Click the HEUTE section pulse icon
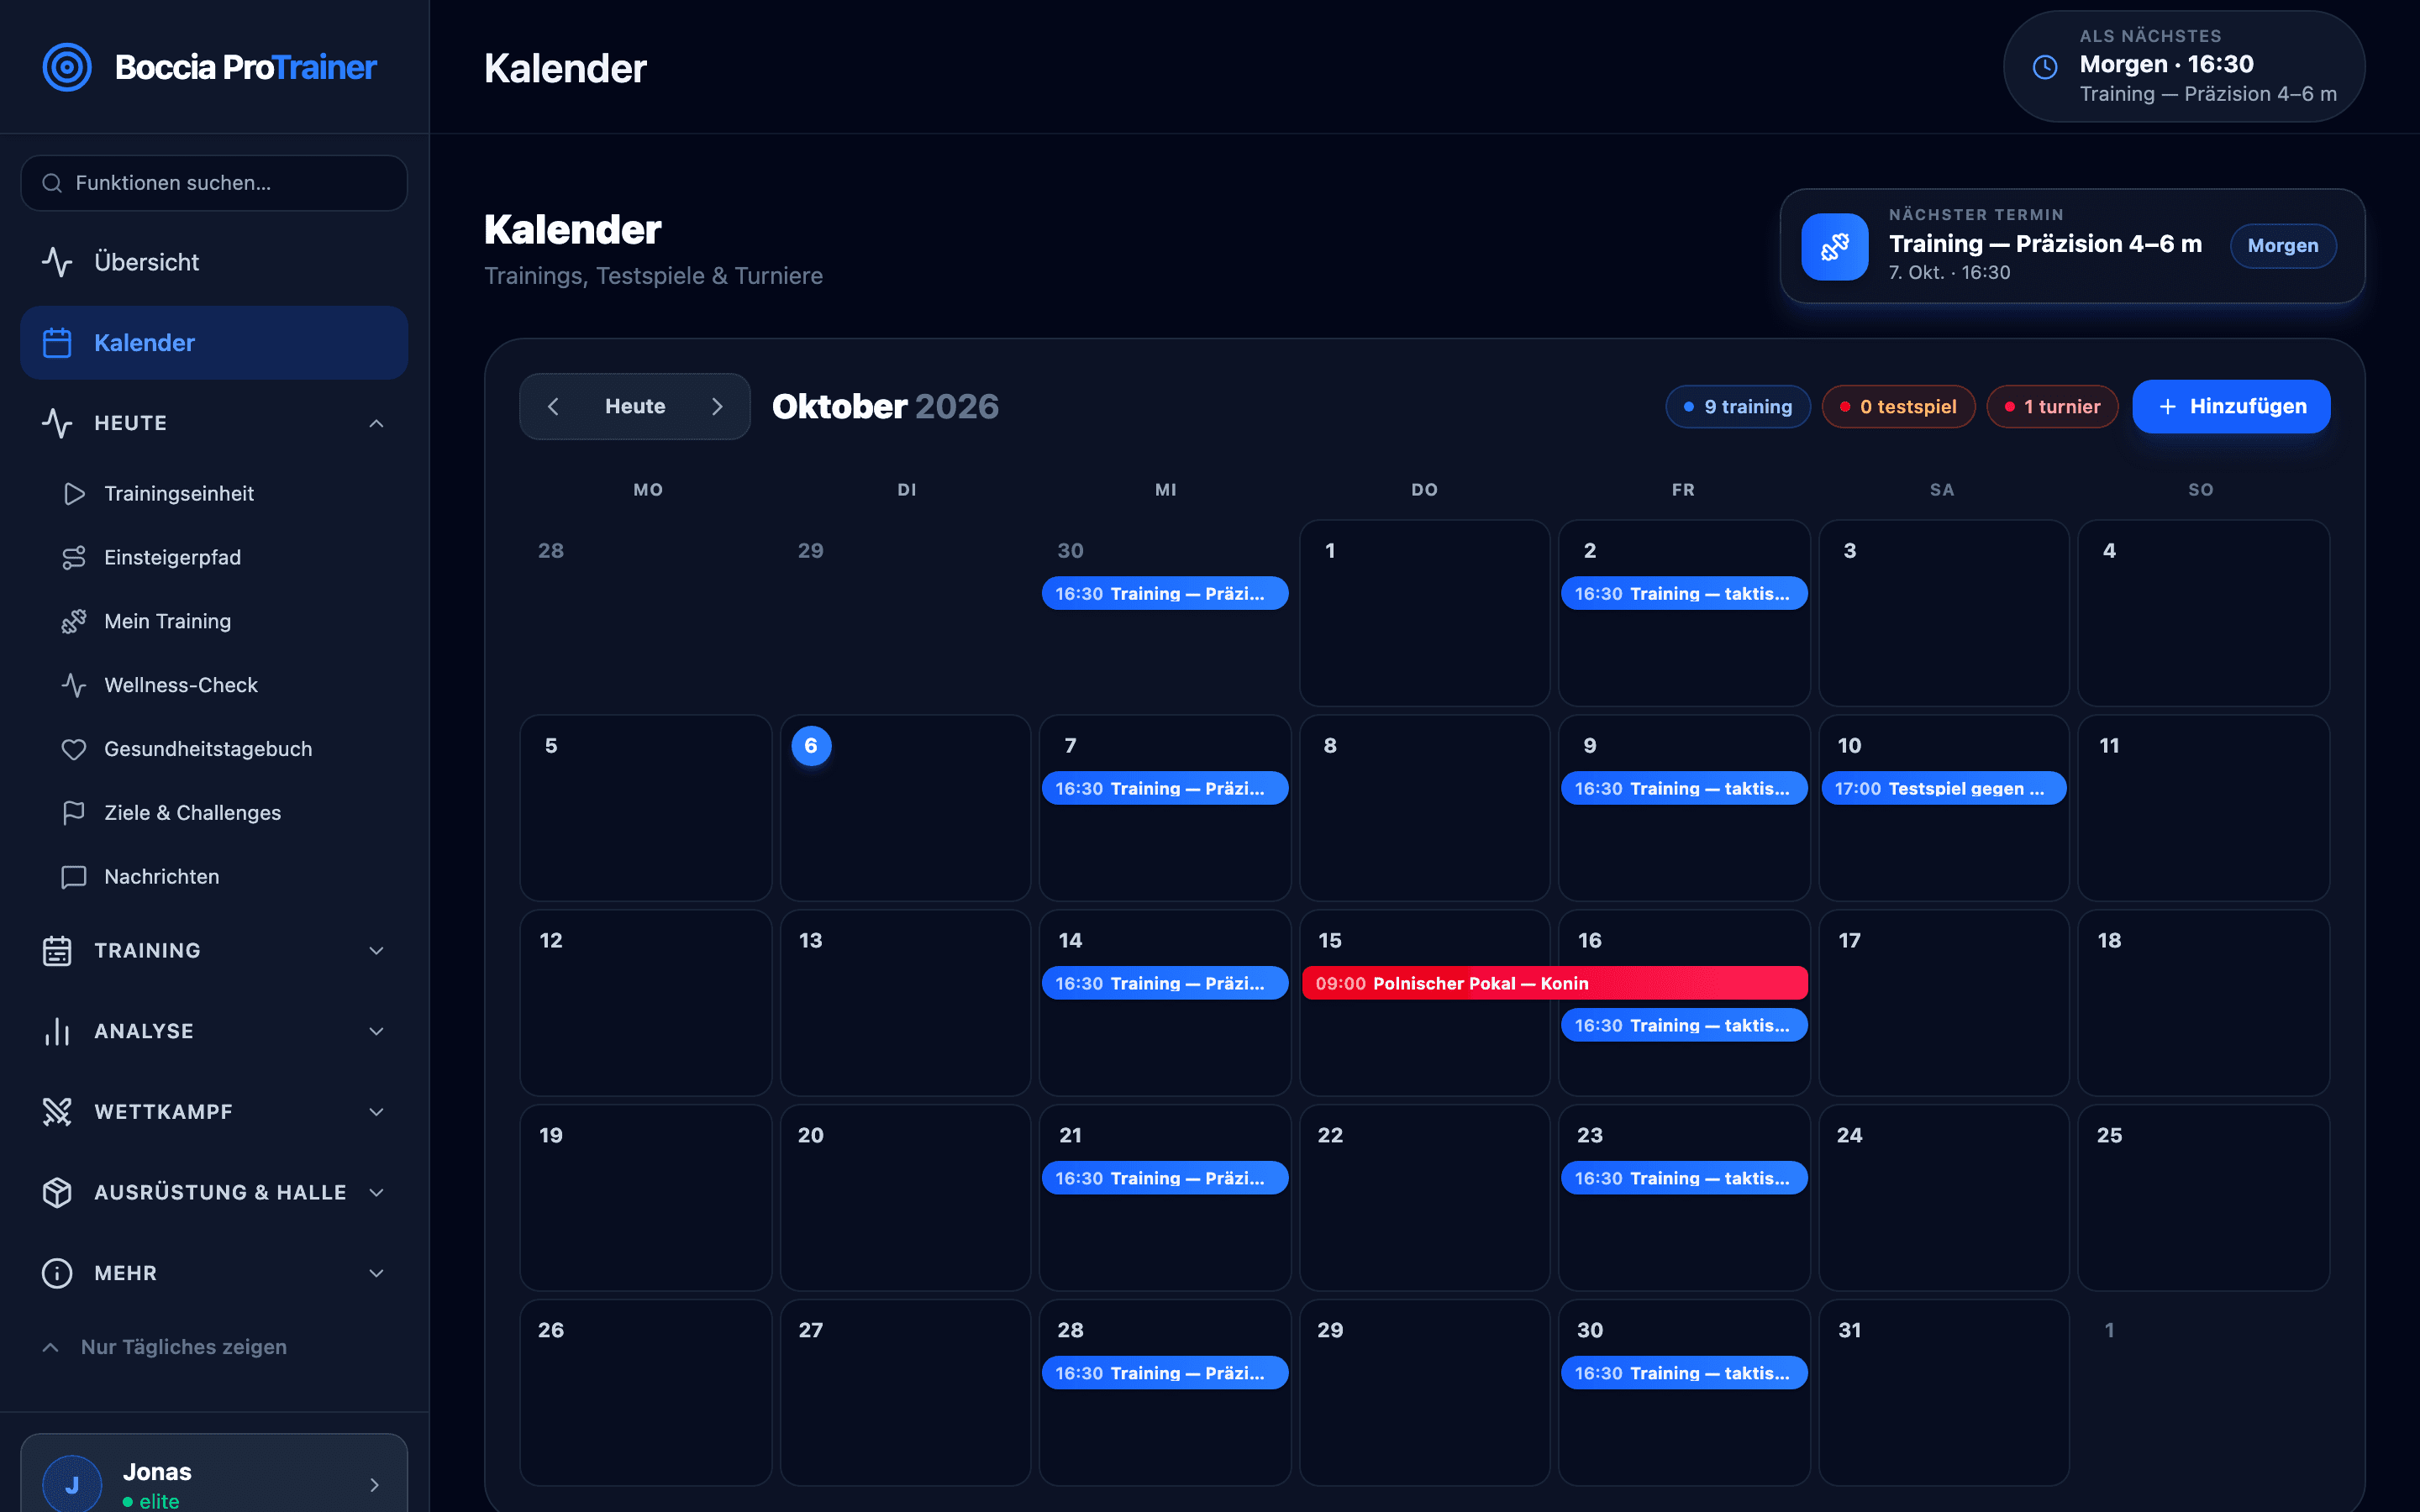The height and width of the screenshot is (1512, 2420). pyautogui.click(x=57, y=423)
